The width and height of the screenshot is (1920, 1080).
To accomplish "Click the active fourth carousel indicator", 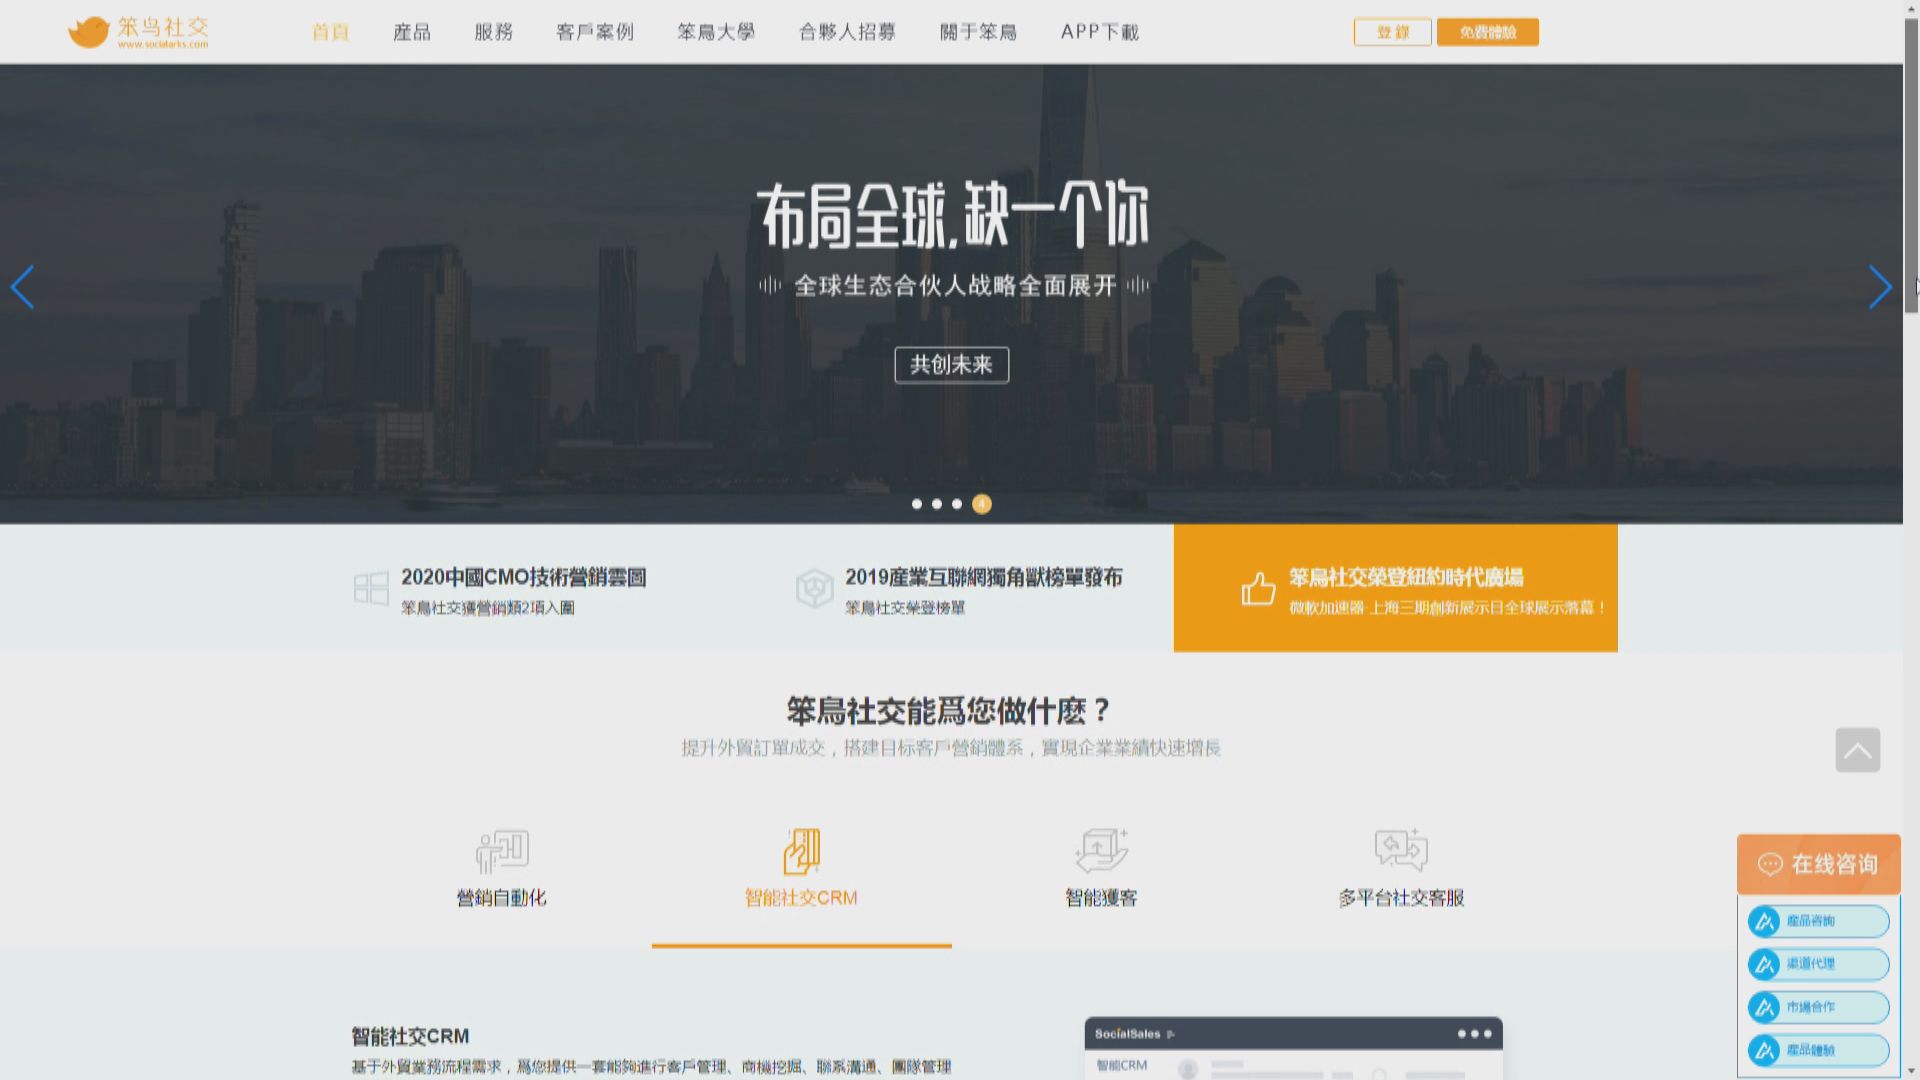I will pyautogui.click(x=981, y=504).
